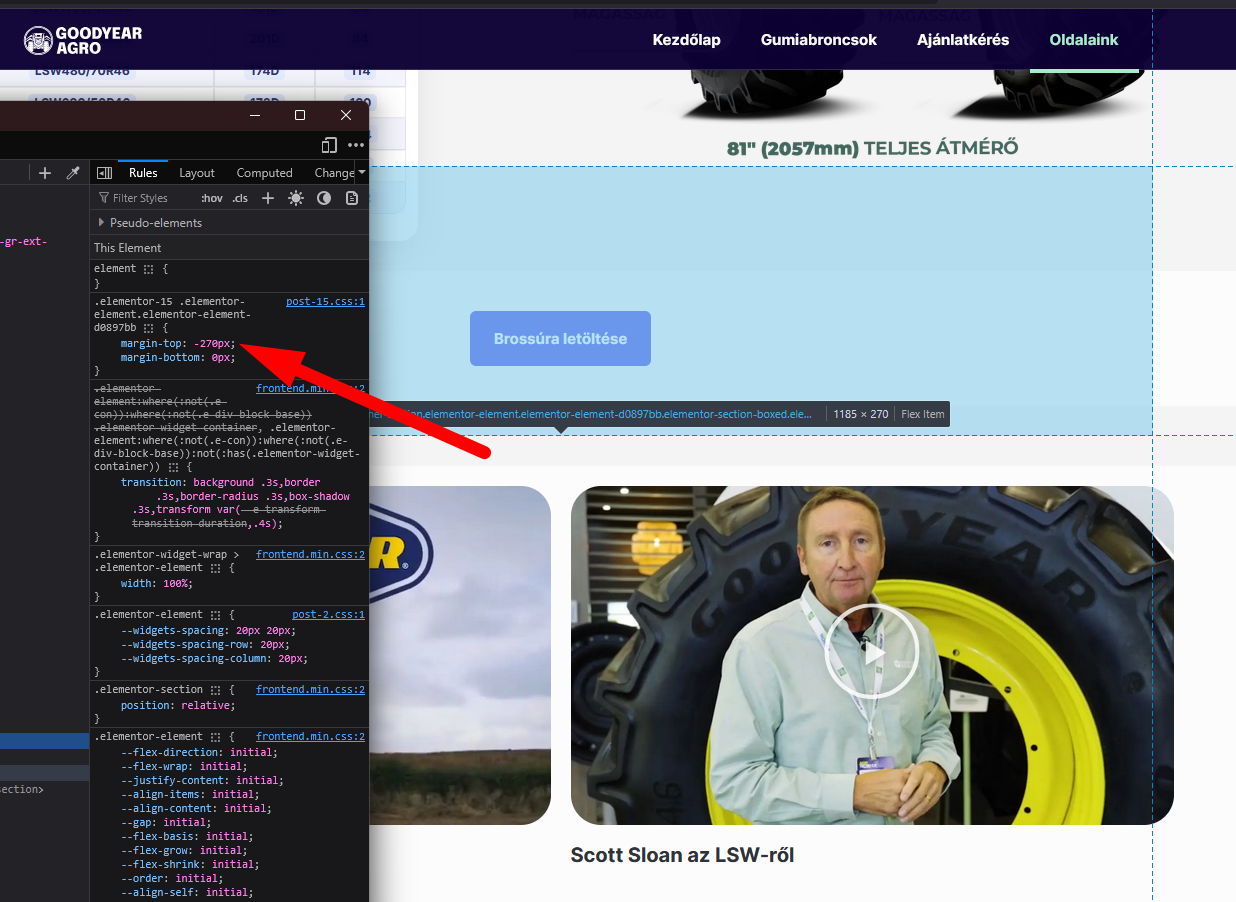Show remaining inspector tabs via the overflow arrow
The width and height of the screenshot is (1236, 902).
coord(361,172)
